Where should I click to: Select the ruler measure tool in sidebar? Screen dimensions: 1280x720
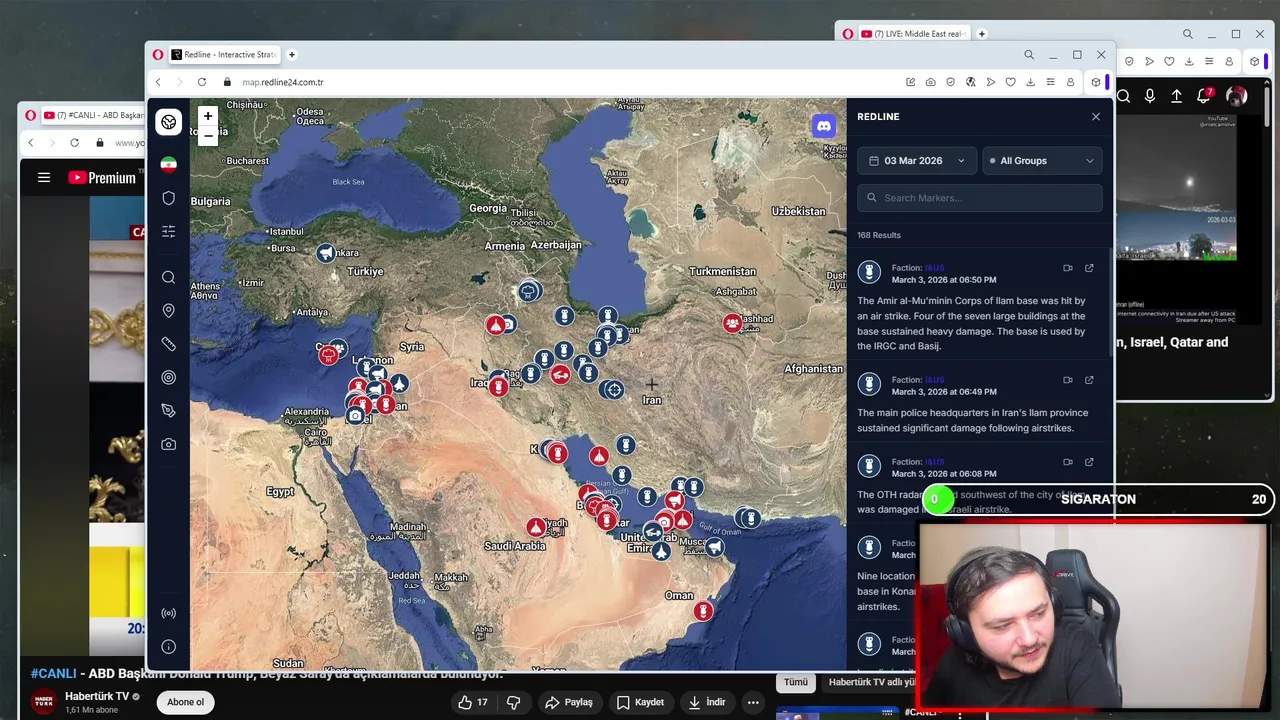coord(169,344)
